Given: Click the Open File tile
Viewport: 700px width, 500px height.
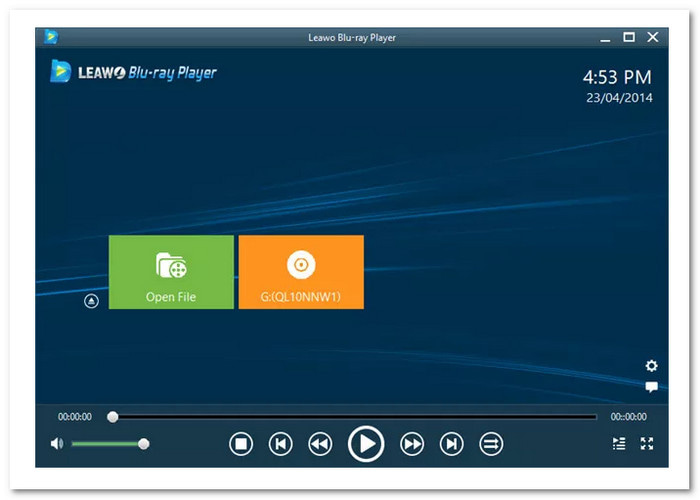Looking at the screenshot, I should (171, 272).
